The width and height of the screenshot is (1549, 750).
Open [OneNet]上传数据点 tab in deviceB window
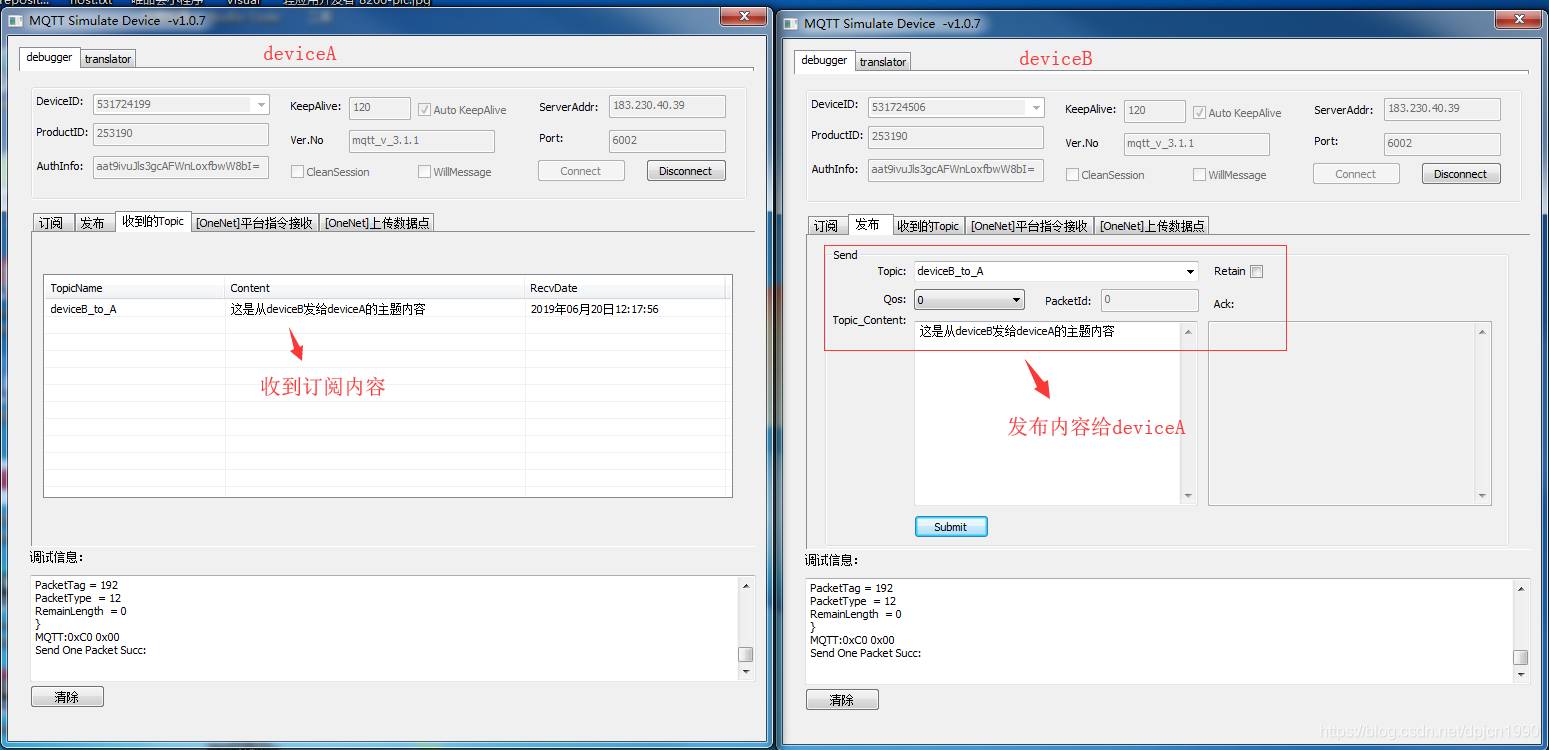1152,226
